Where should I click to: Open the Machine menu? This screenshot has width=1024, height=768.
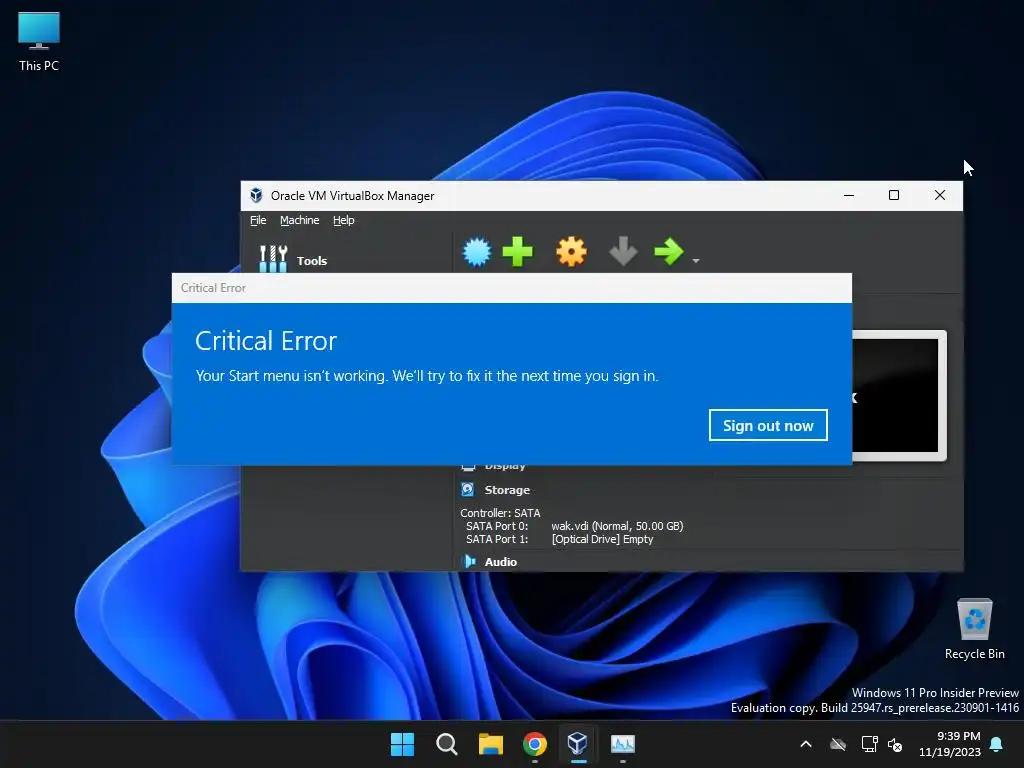300,220
